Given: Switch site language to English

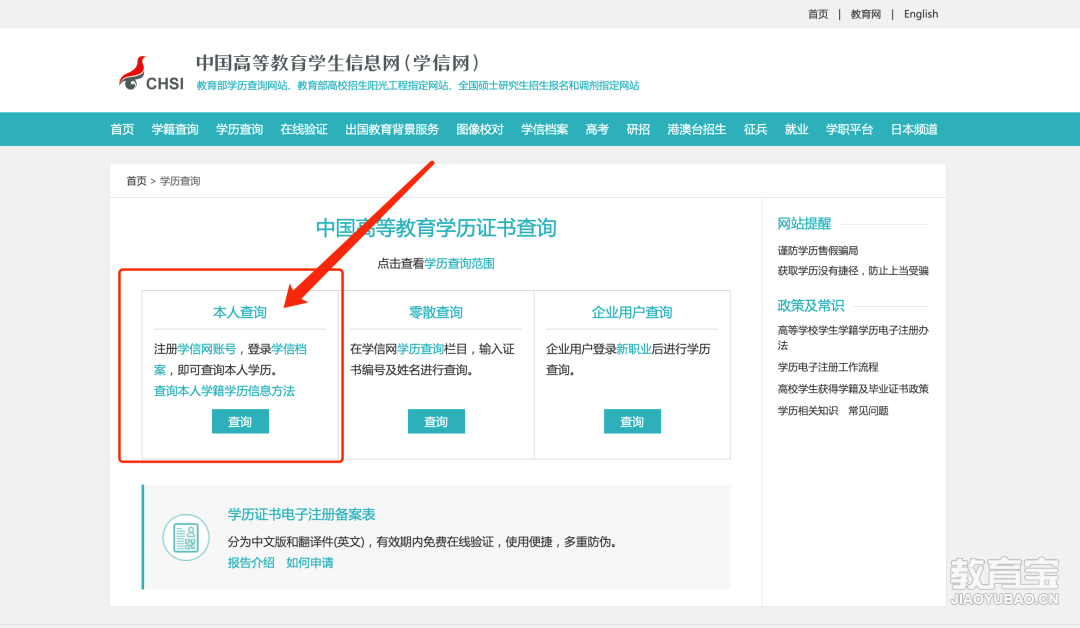Looking at the screenshot, I should pyautogui.click(x=921, y=14).
